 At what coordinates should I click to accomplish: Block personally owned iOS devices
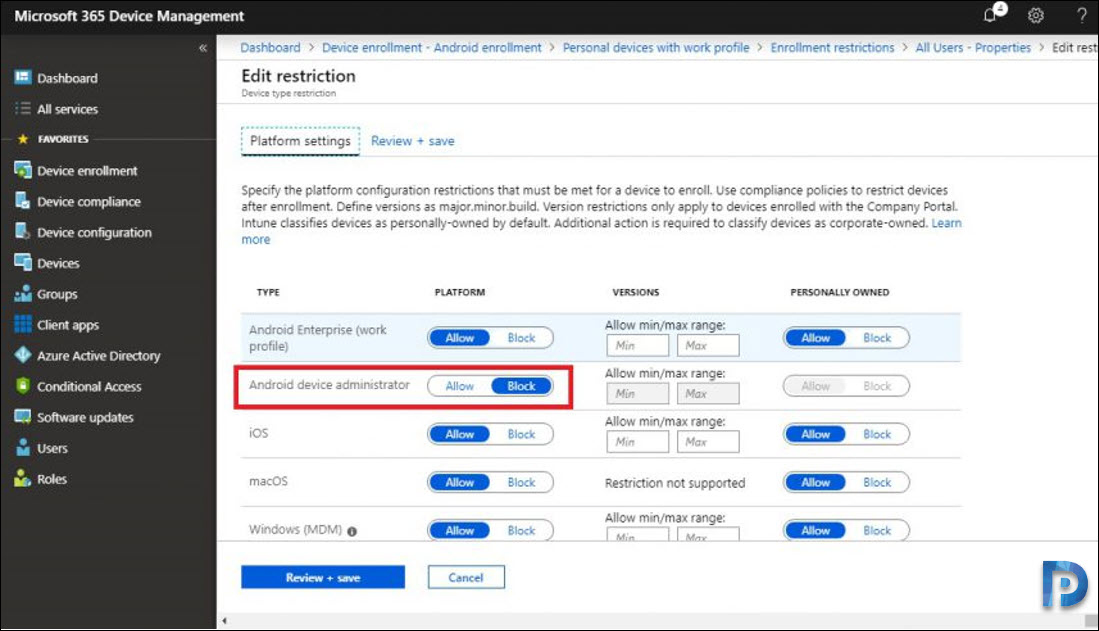click(x=877, y=435)
